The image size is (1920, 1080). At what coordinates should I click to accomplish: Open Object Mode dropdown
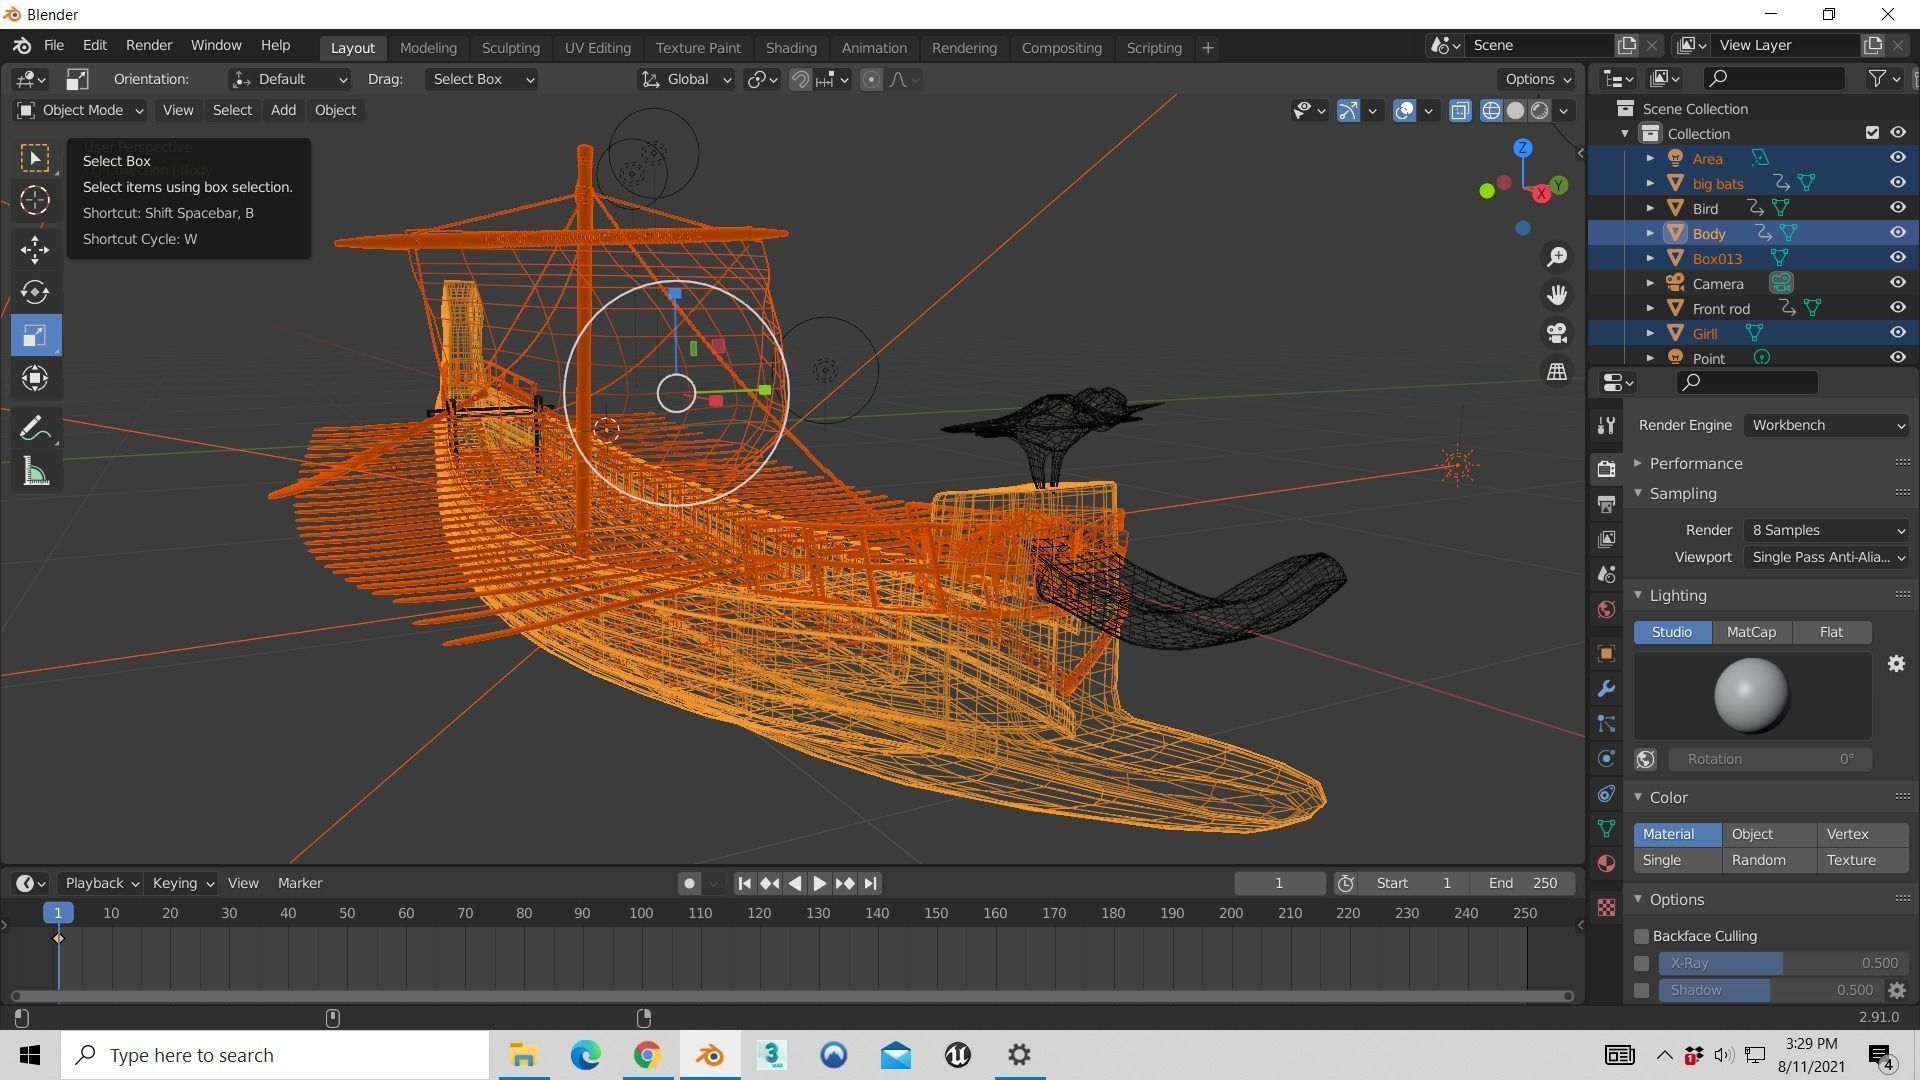[79, 110]
